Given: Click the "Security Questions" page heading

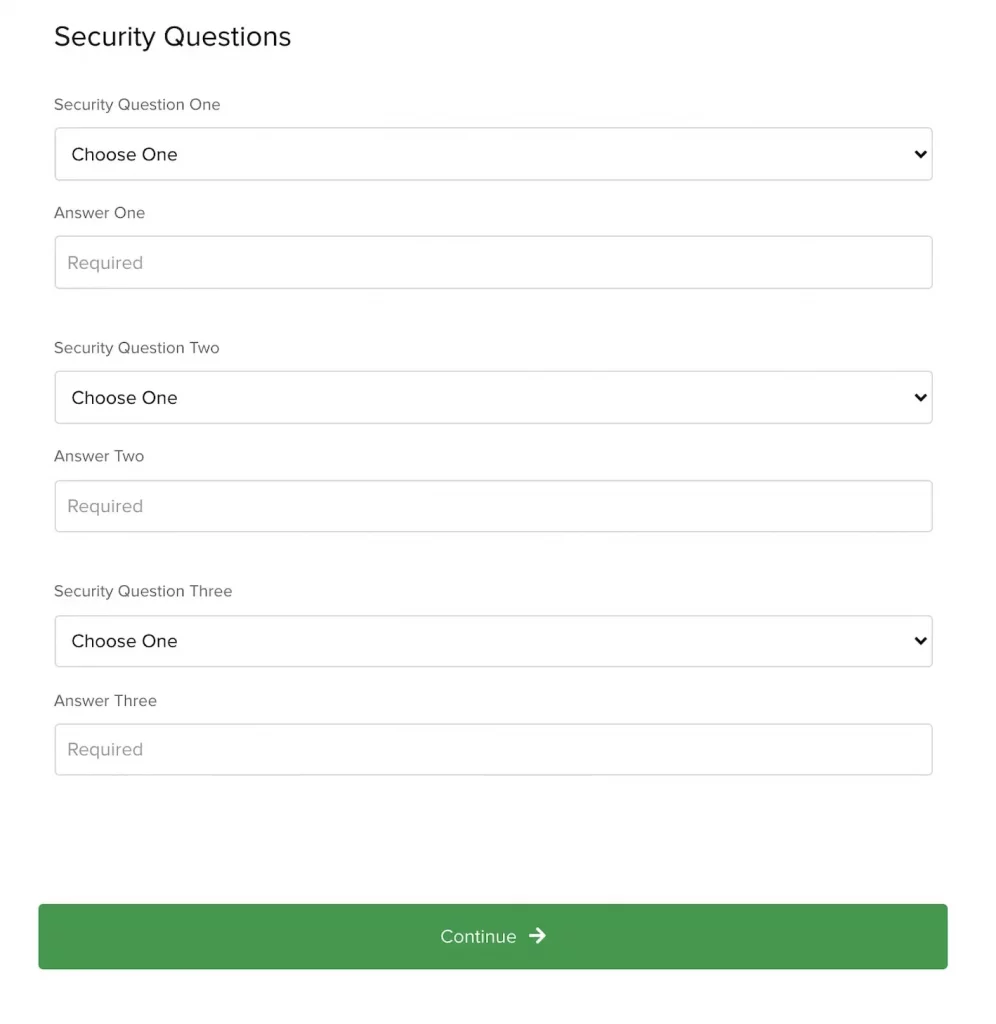Looking at the screenshot, I should click(x=172, y=37).
